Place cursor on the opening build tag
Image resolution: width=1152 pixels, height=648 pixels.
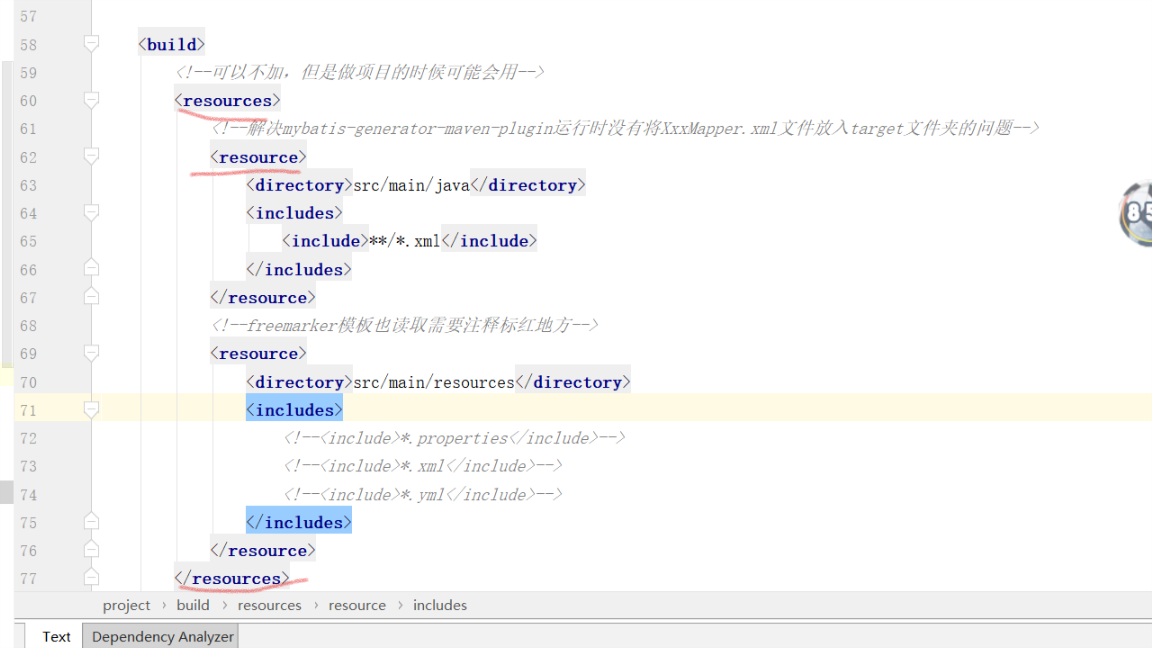pyautogui.click(x=171, y=44)
